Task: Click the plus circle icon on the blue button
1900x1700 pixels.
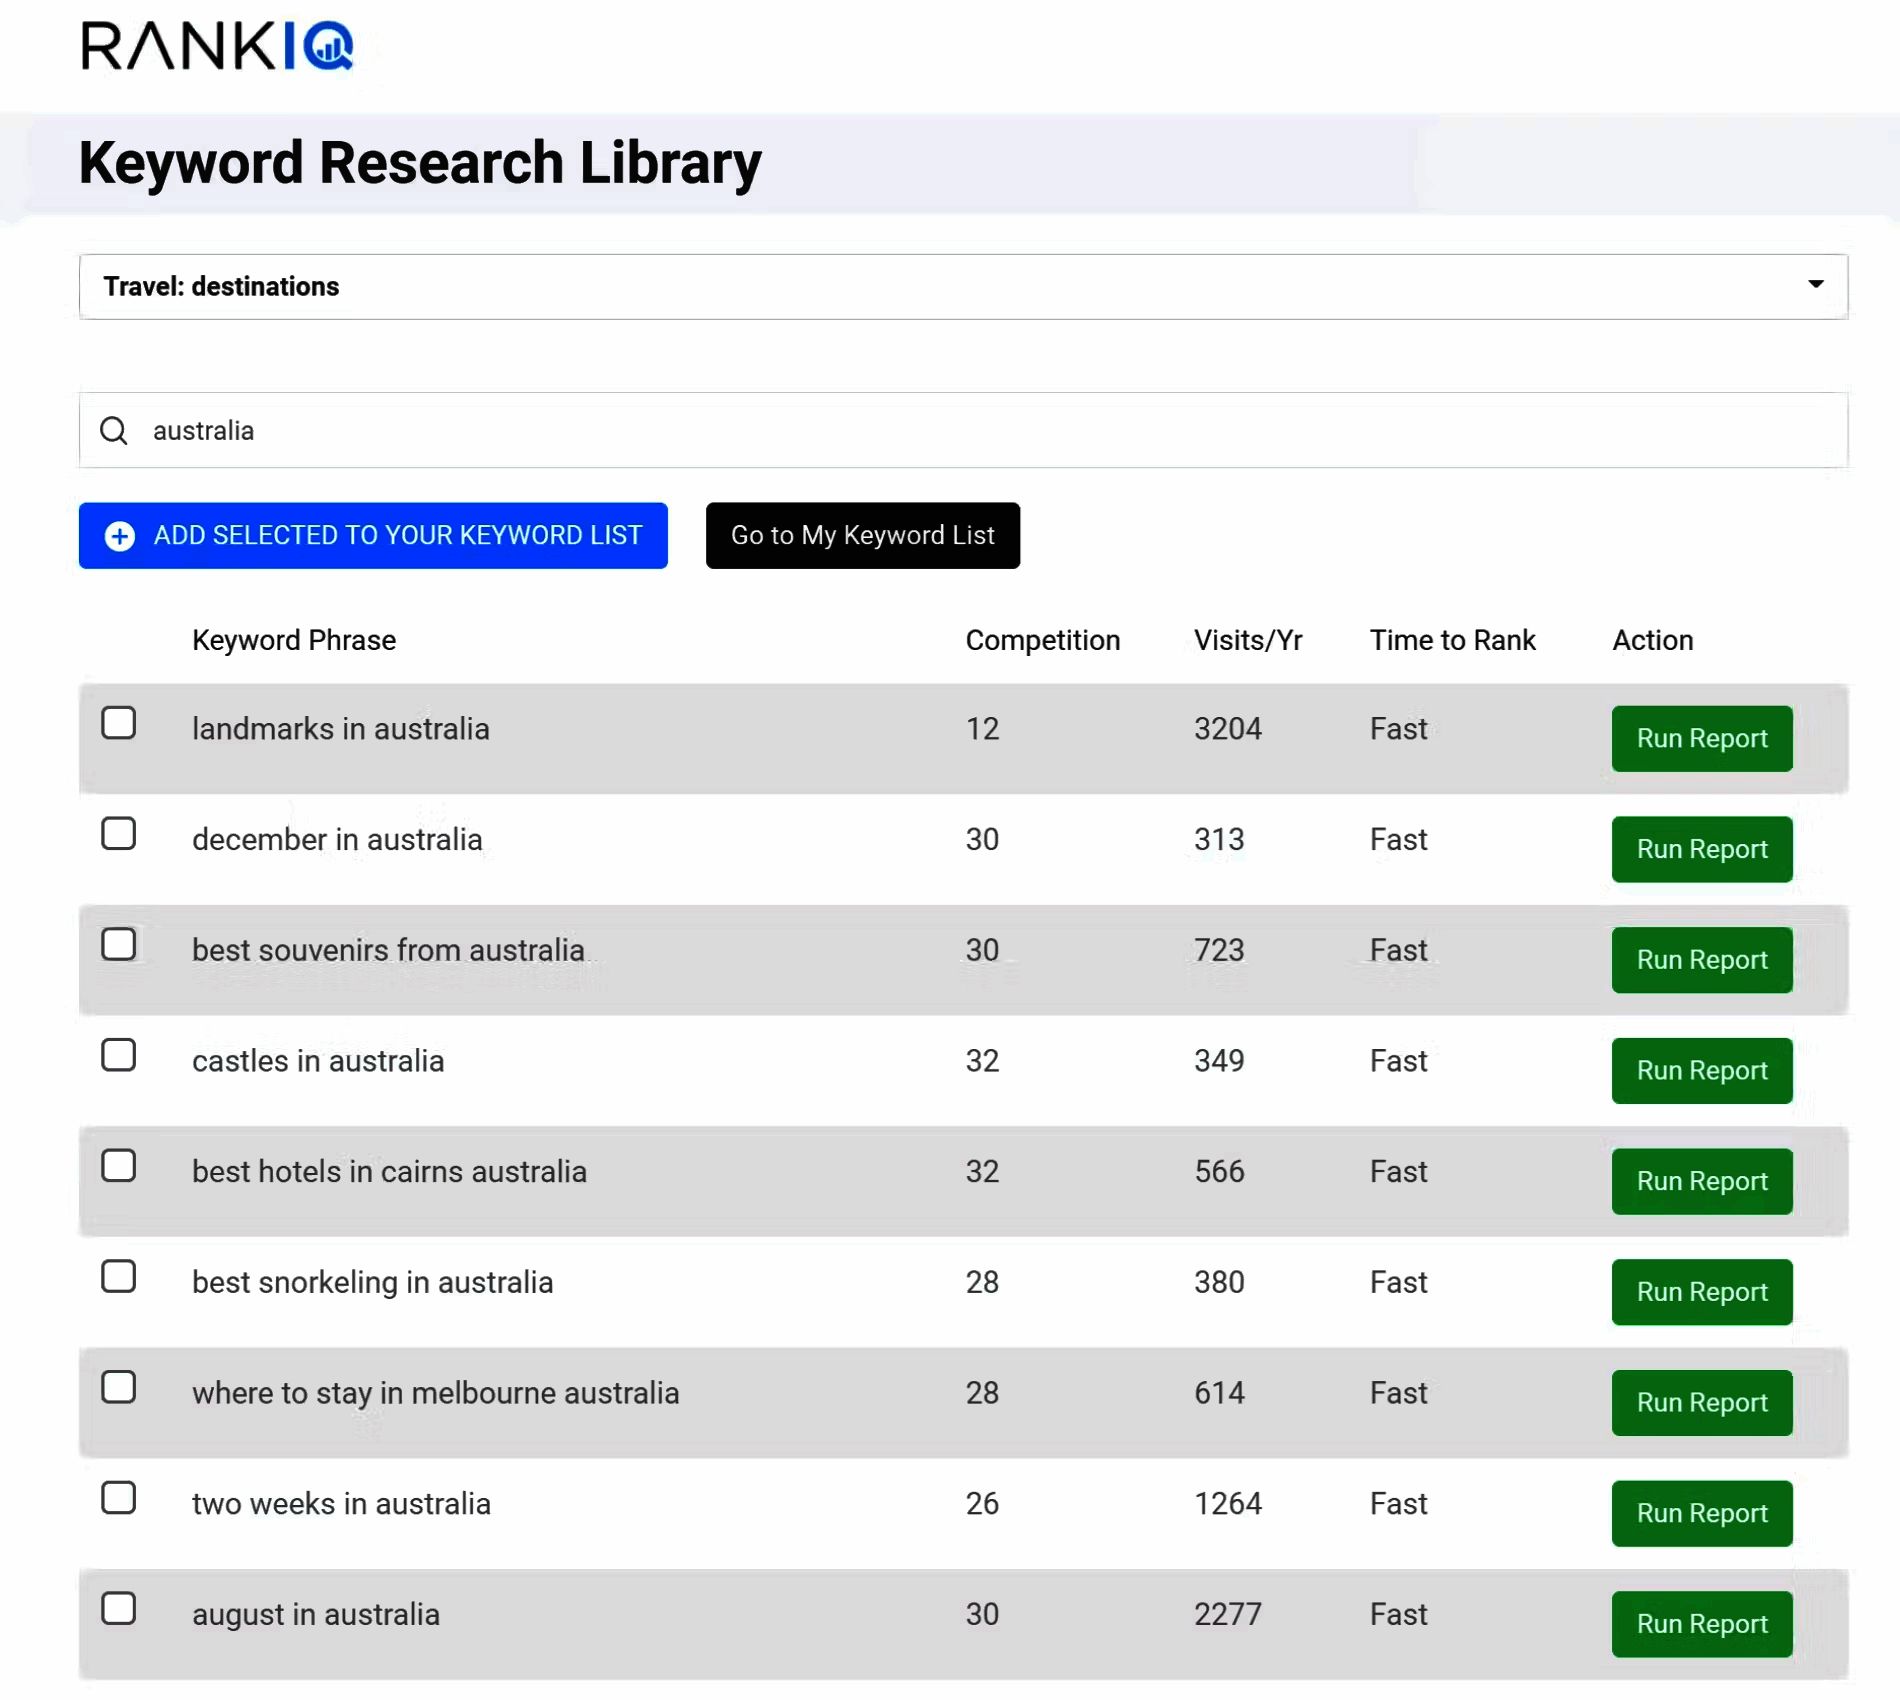Action: pos(120,536)
